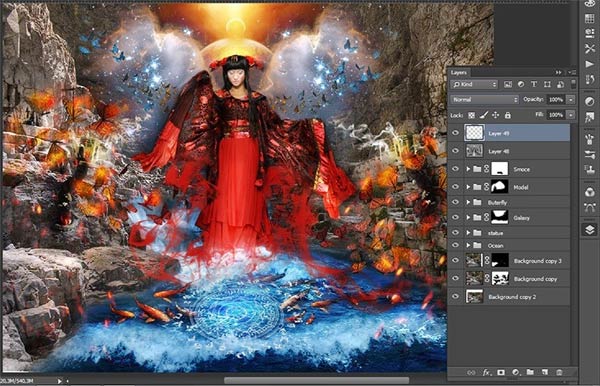The image size is (600, 386).
Task: Open the Normal blend mode dropdown
Action: (484, 99)
